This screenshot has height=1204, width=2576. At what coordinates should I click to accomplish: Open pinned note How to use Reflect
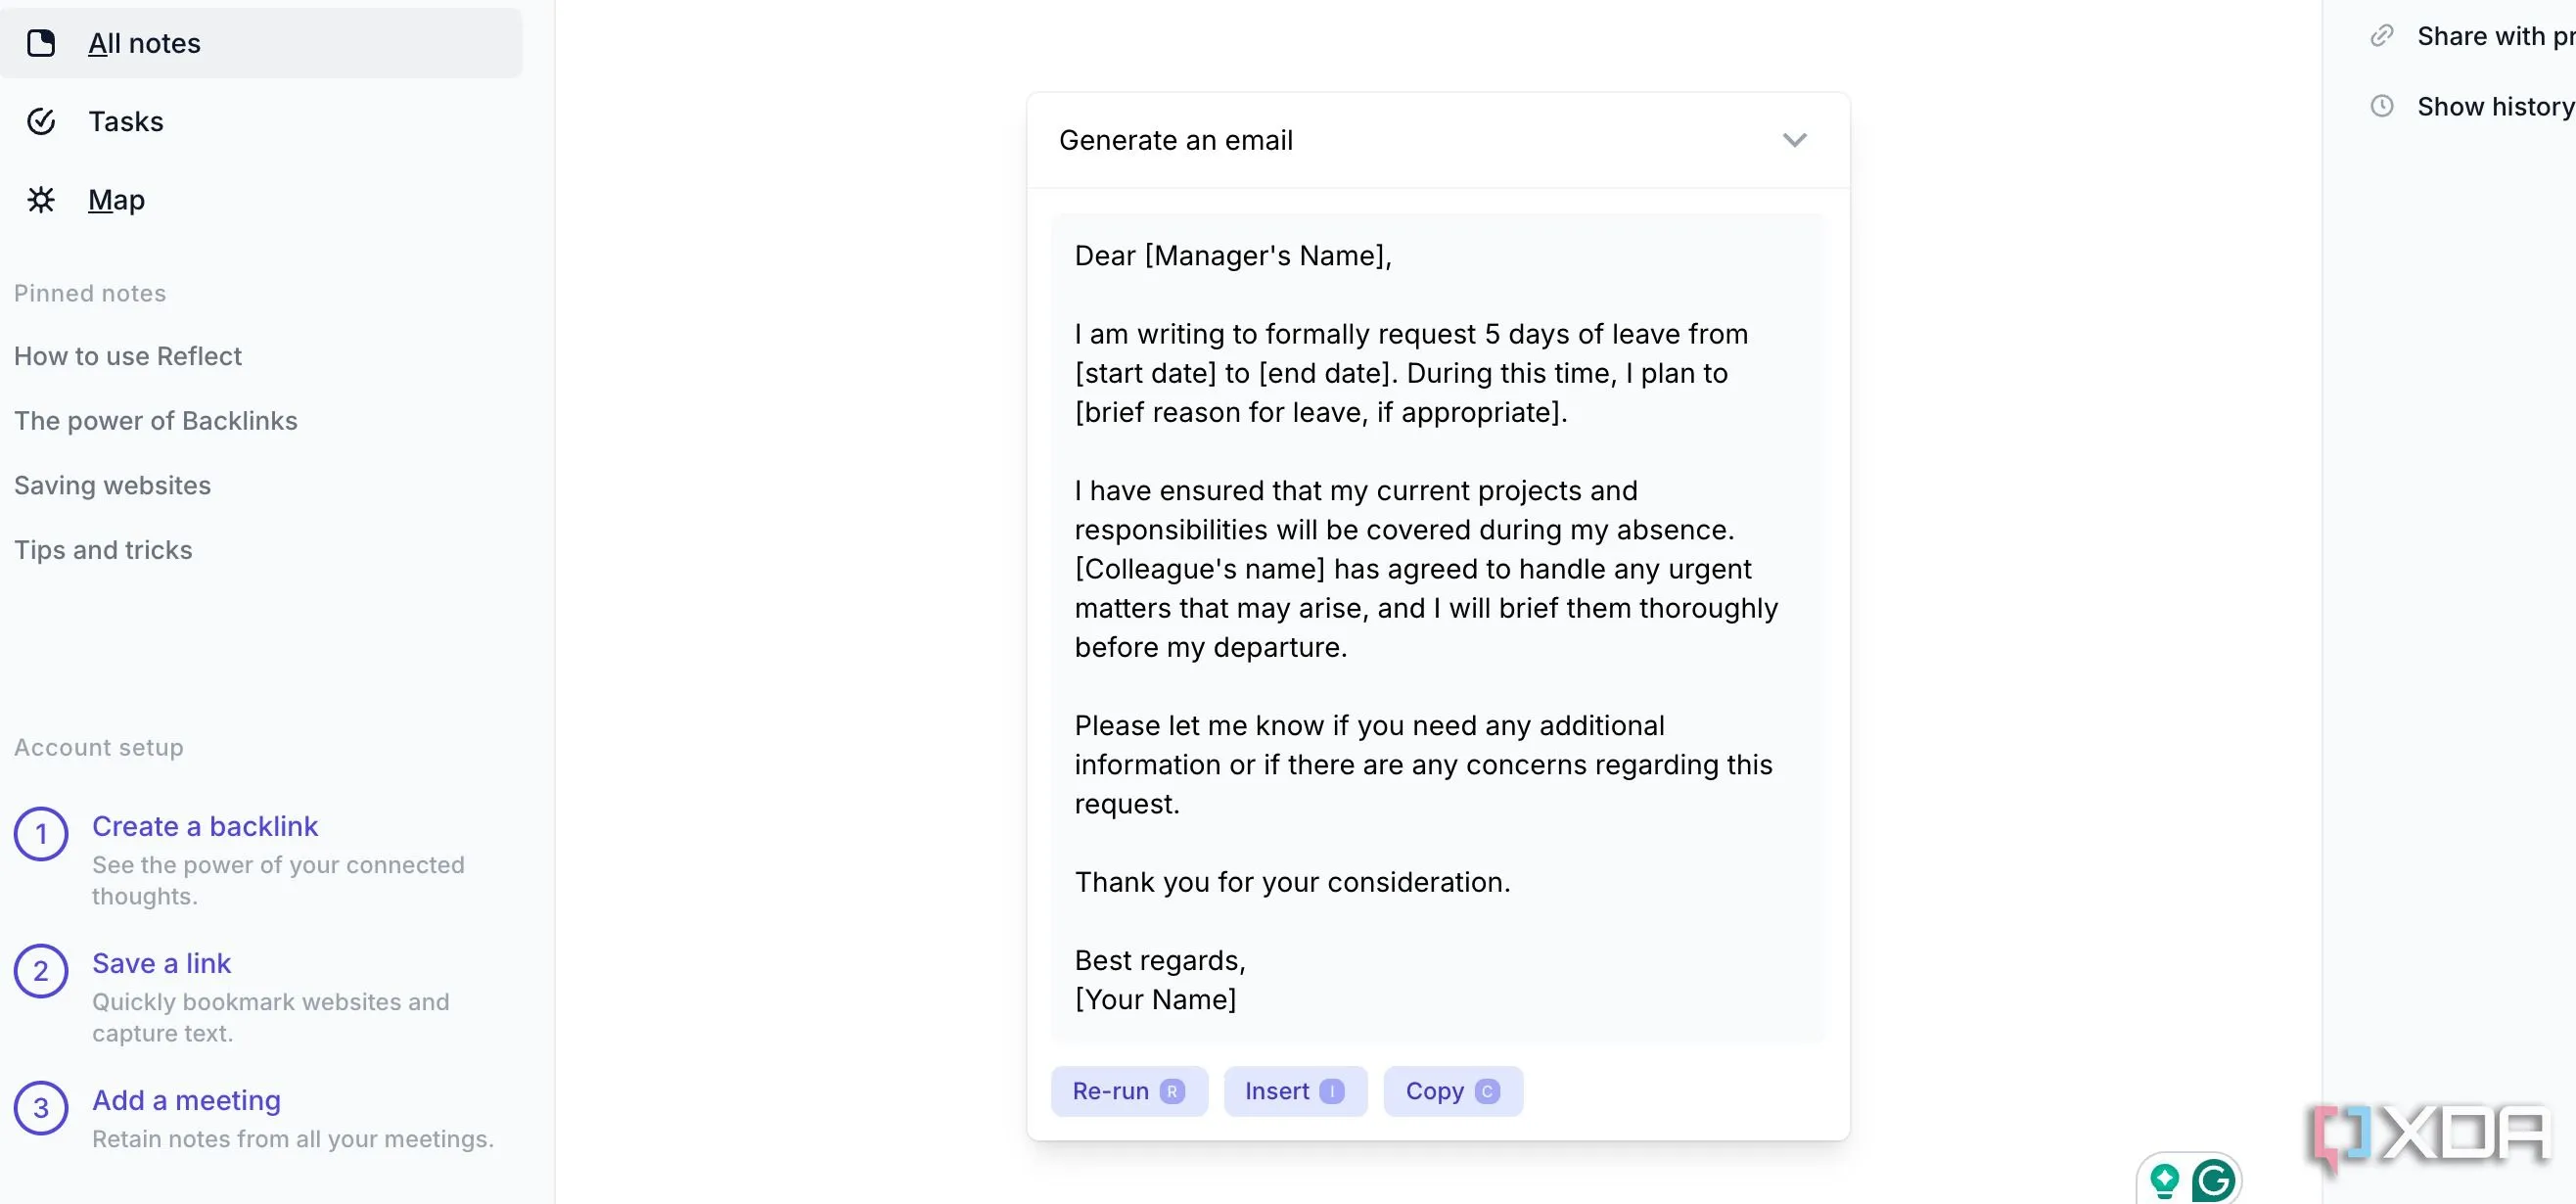pyautogui.click(x=128, y=356)
